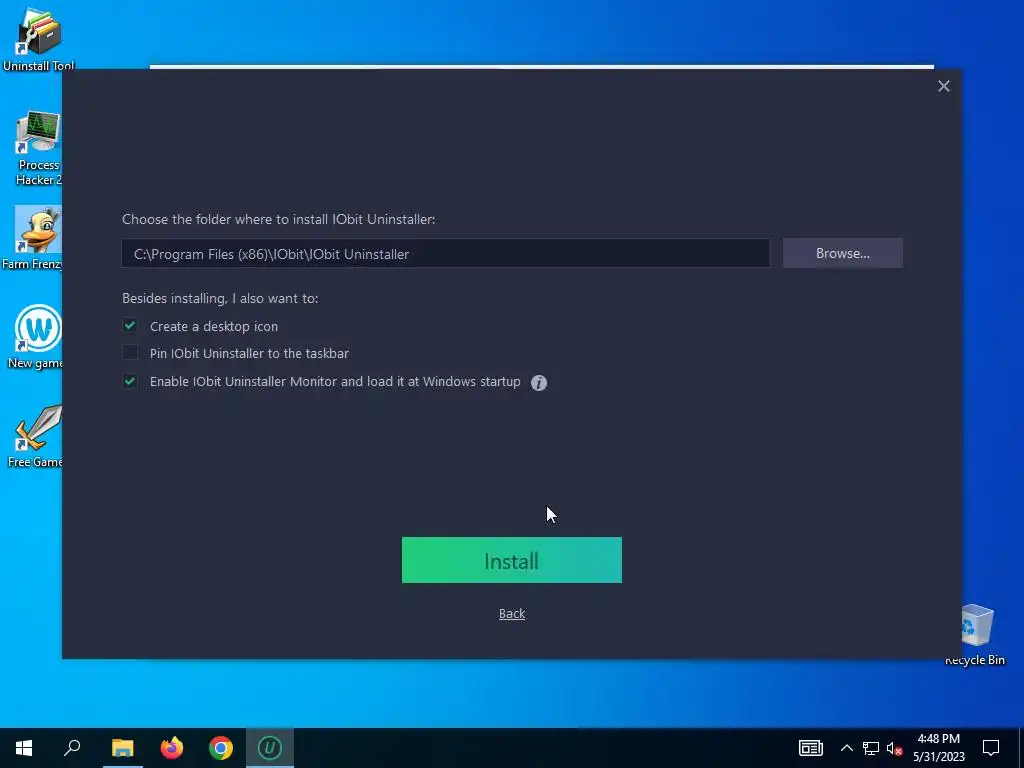
Task: Click the IObit Uninstaller taskbar icon
Action: coord(270,748)
